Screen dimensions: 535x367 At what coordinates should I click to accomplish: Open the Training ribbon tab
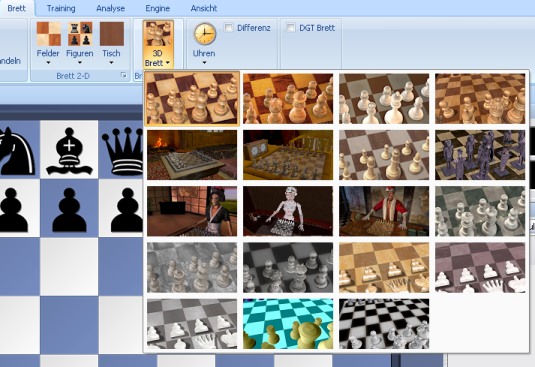point(61,8)
